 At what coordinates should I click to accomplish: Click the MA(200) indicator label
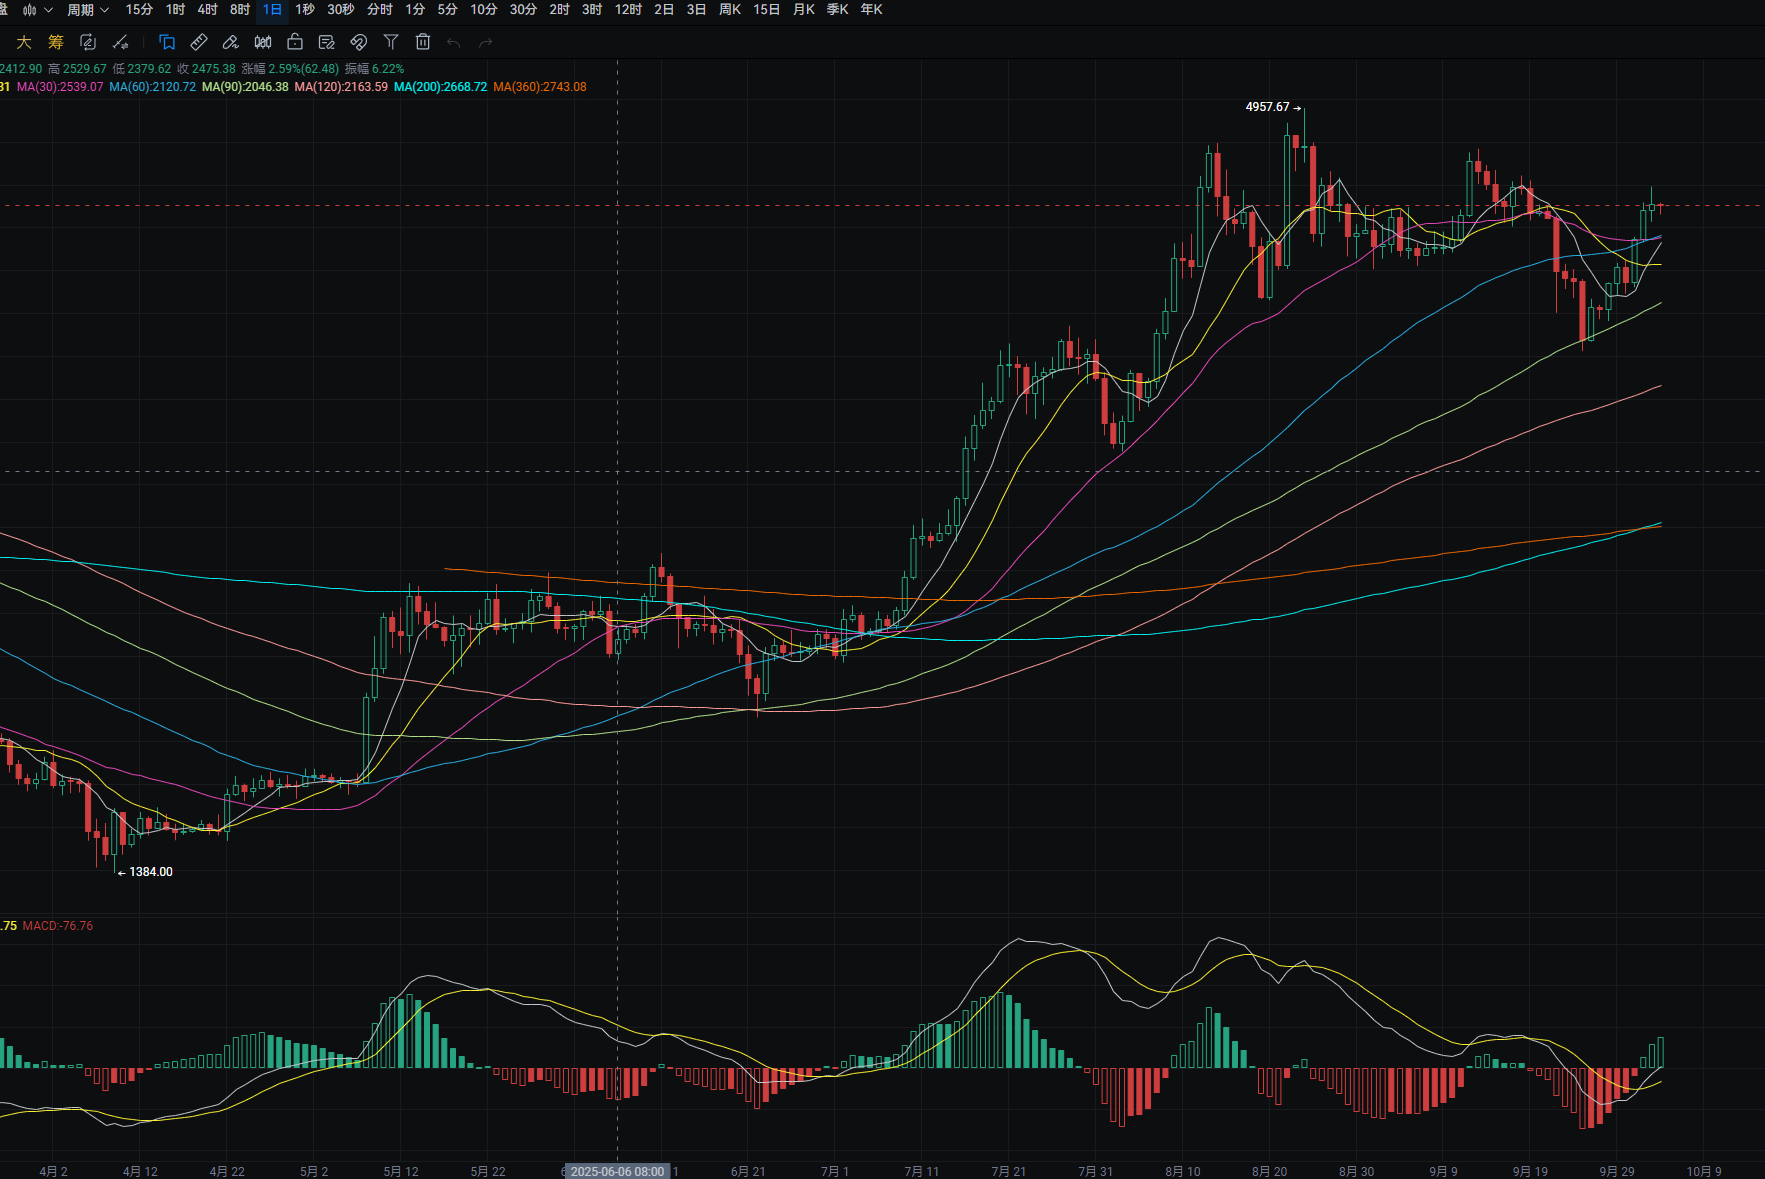tap(440, 87)
